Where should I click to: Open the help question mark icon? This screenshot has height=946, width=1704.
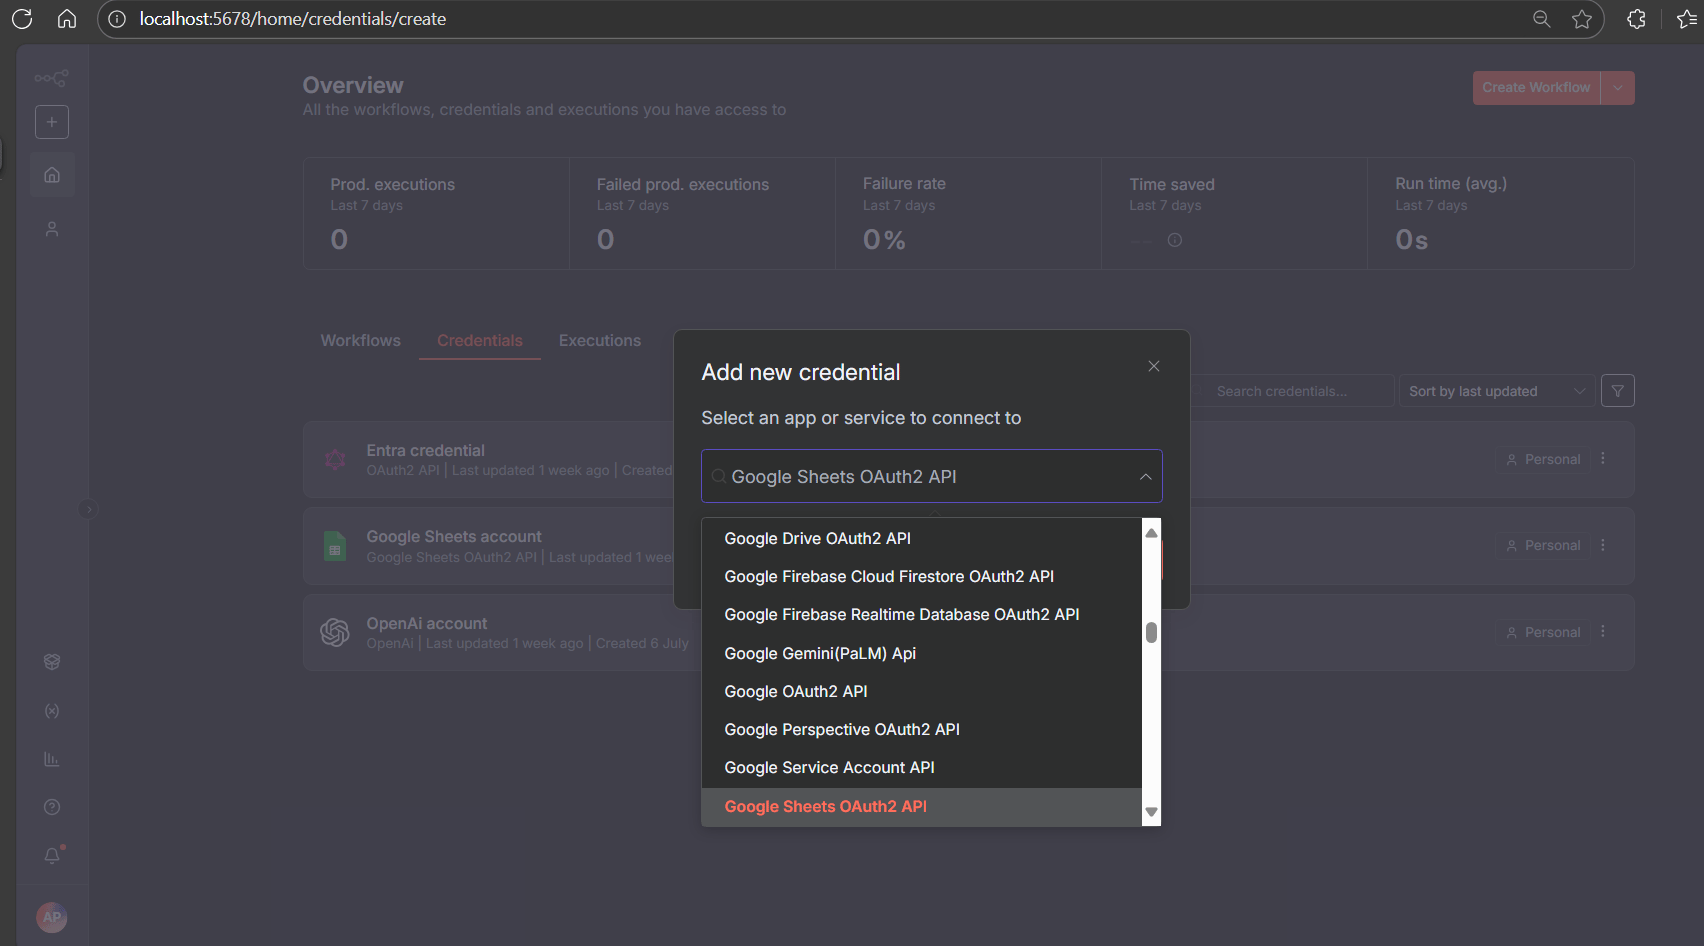coord(52,807)
